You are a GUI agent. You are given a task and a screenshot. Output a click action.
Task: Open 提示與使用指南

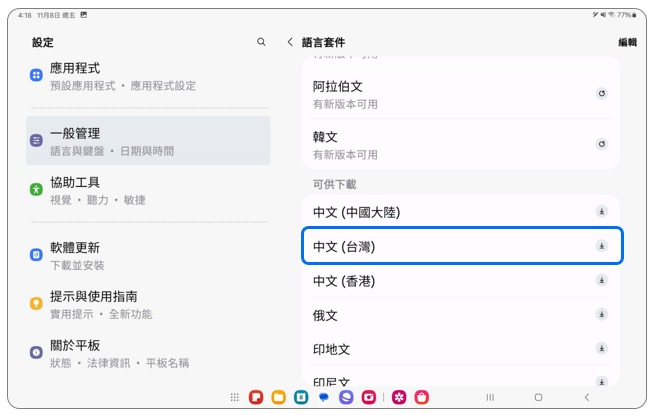click(x=148, y=304)
